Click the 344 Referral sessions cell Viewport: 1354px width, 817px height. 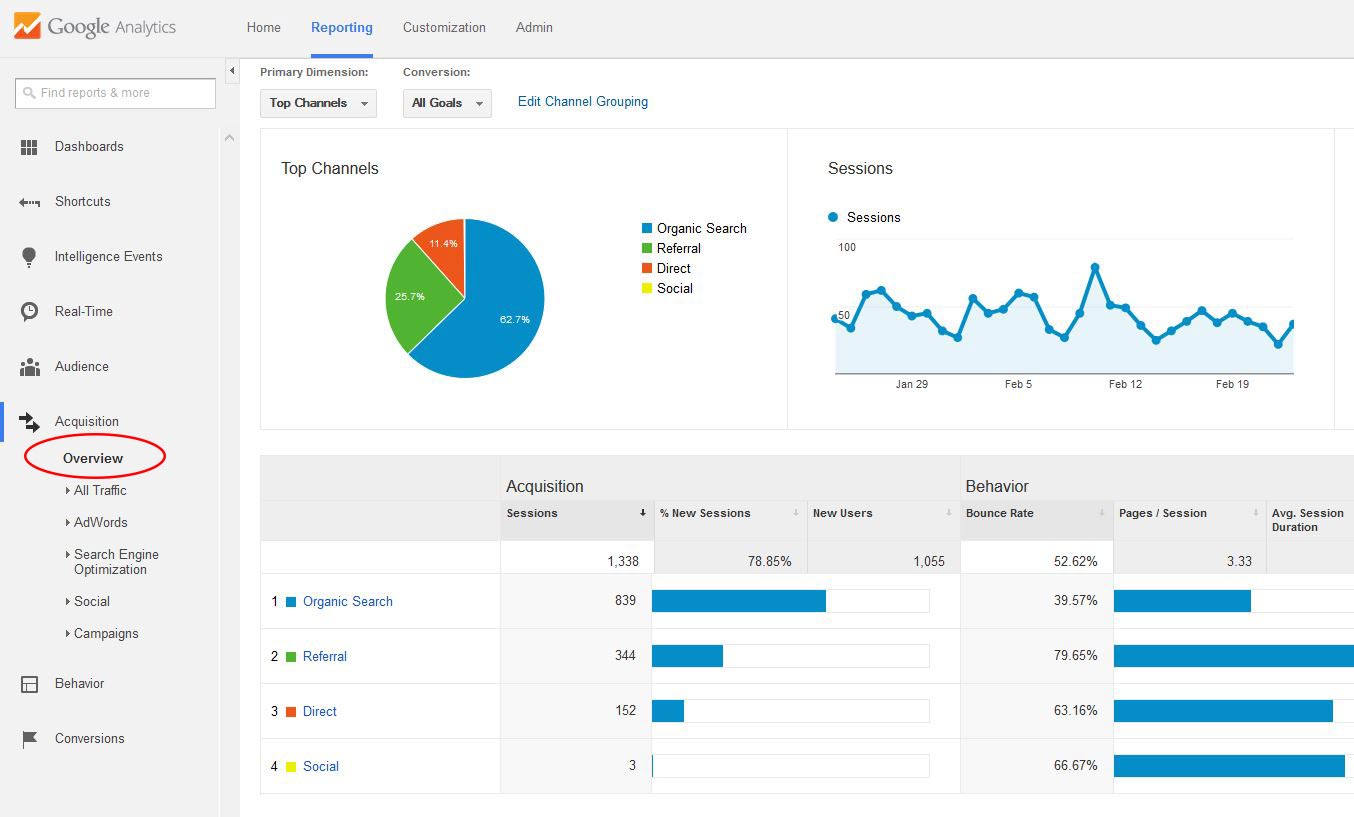(x=625, y=656)
